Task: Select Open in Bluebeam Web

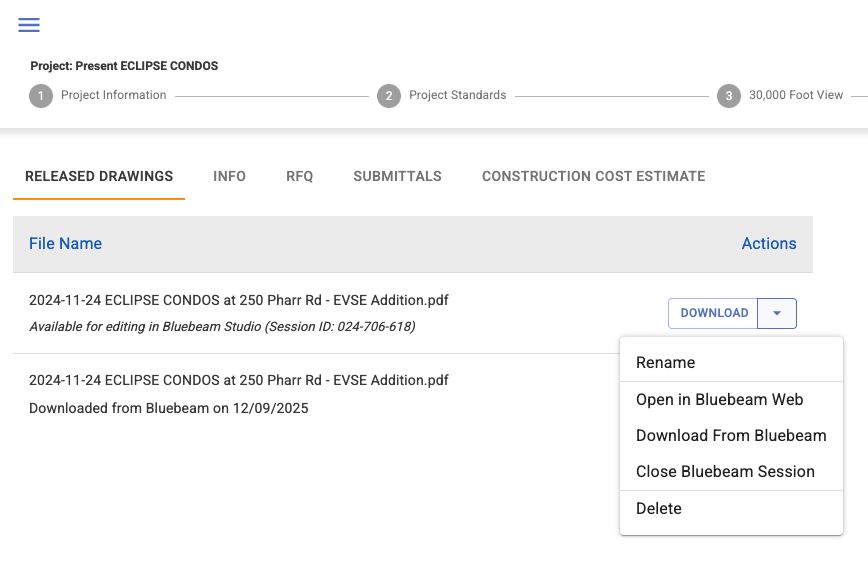Action: [719, 400]
